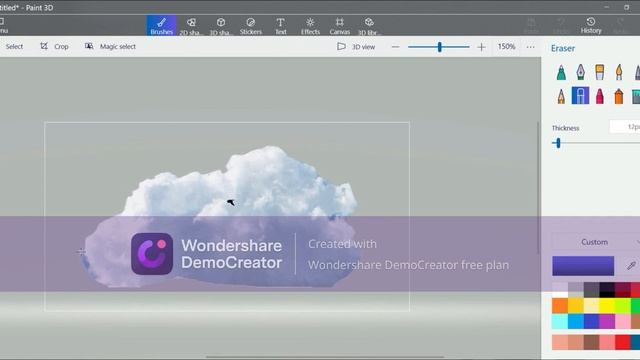This screenshot has width=640, height=360.
Task: Select the Pencil tool
Action: (561, 96)
